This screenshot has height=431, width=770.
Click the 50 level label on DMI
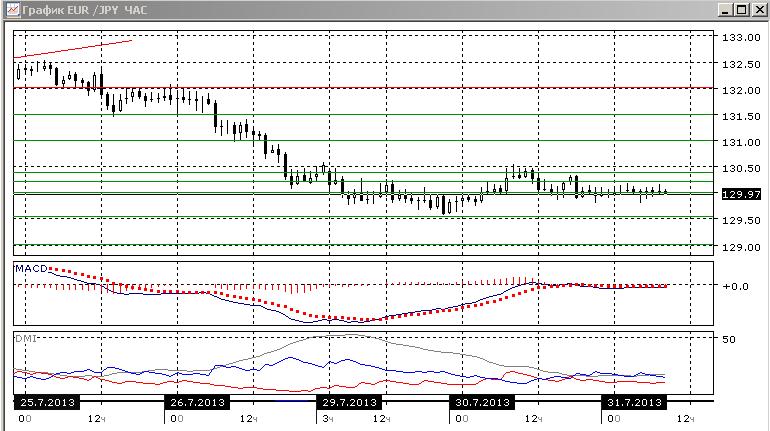tap(729, 339)
